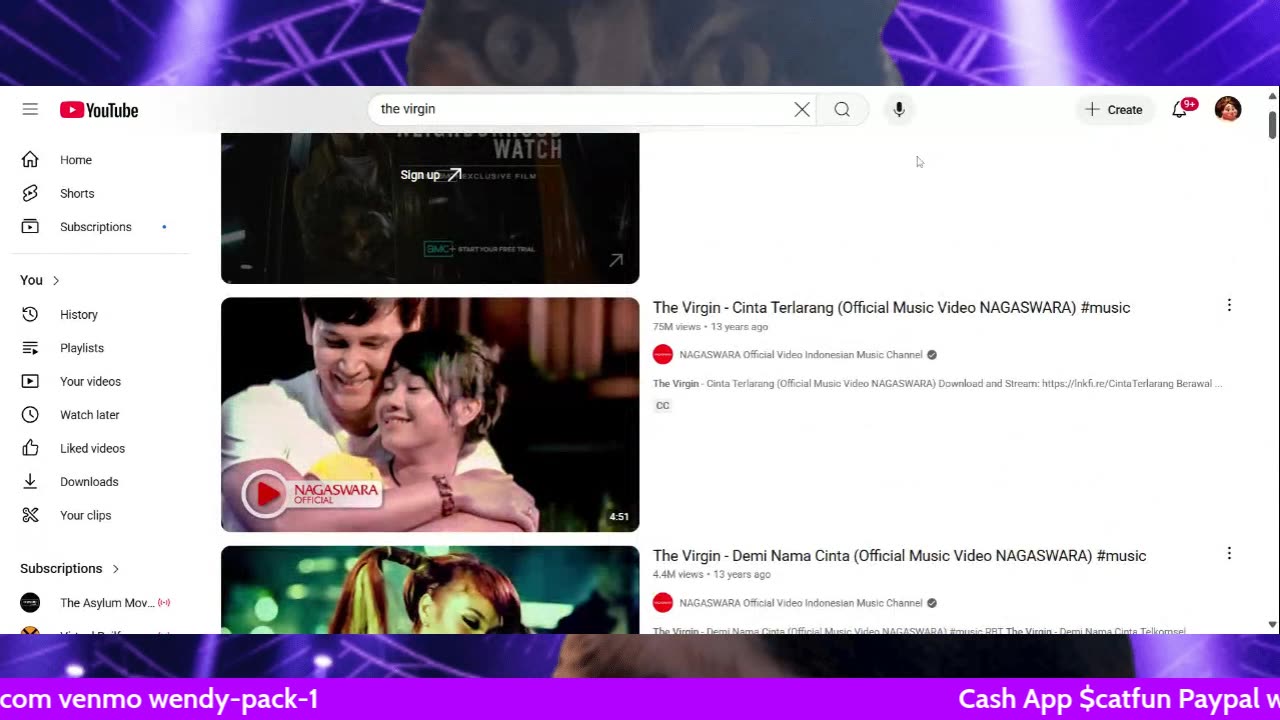
Task: Click the scrollbar down arrow
Action: (x=1272, y=625)
